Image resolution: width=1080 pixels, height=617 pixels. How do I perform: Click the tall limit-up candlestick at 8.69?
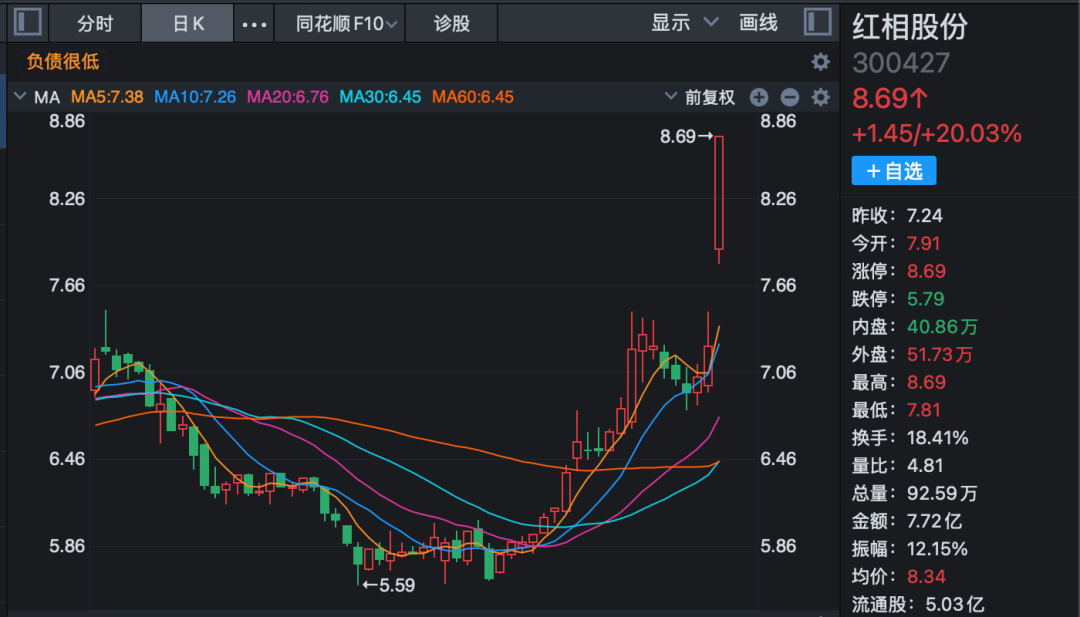click(719, 193)
